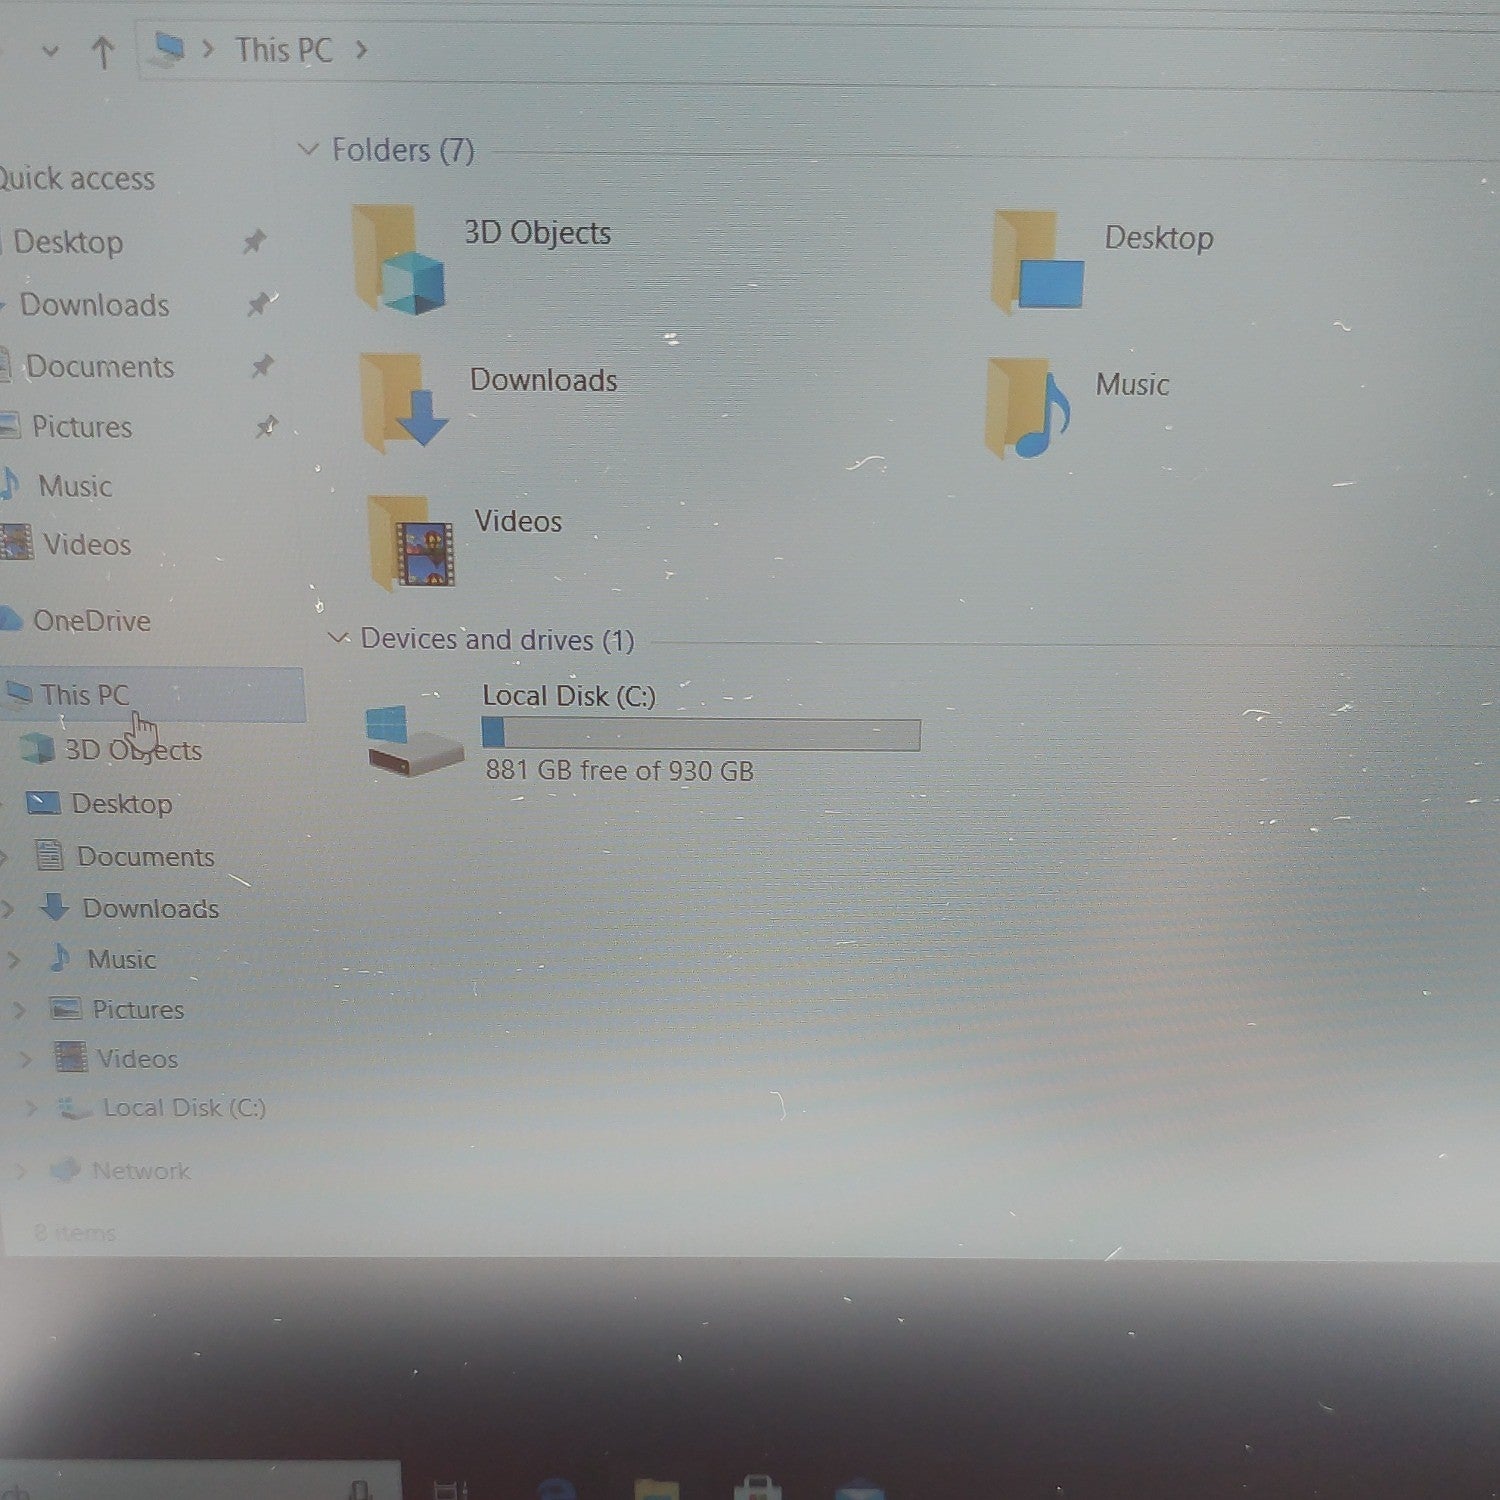Open Videos under Quick access

point(87,545)
